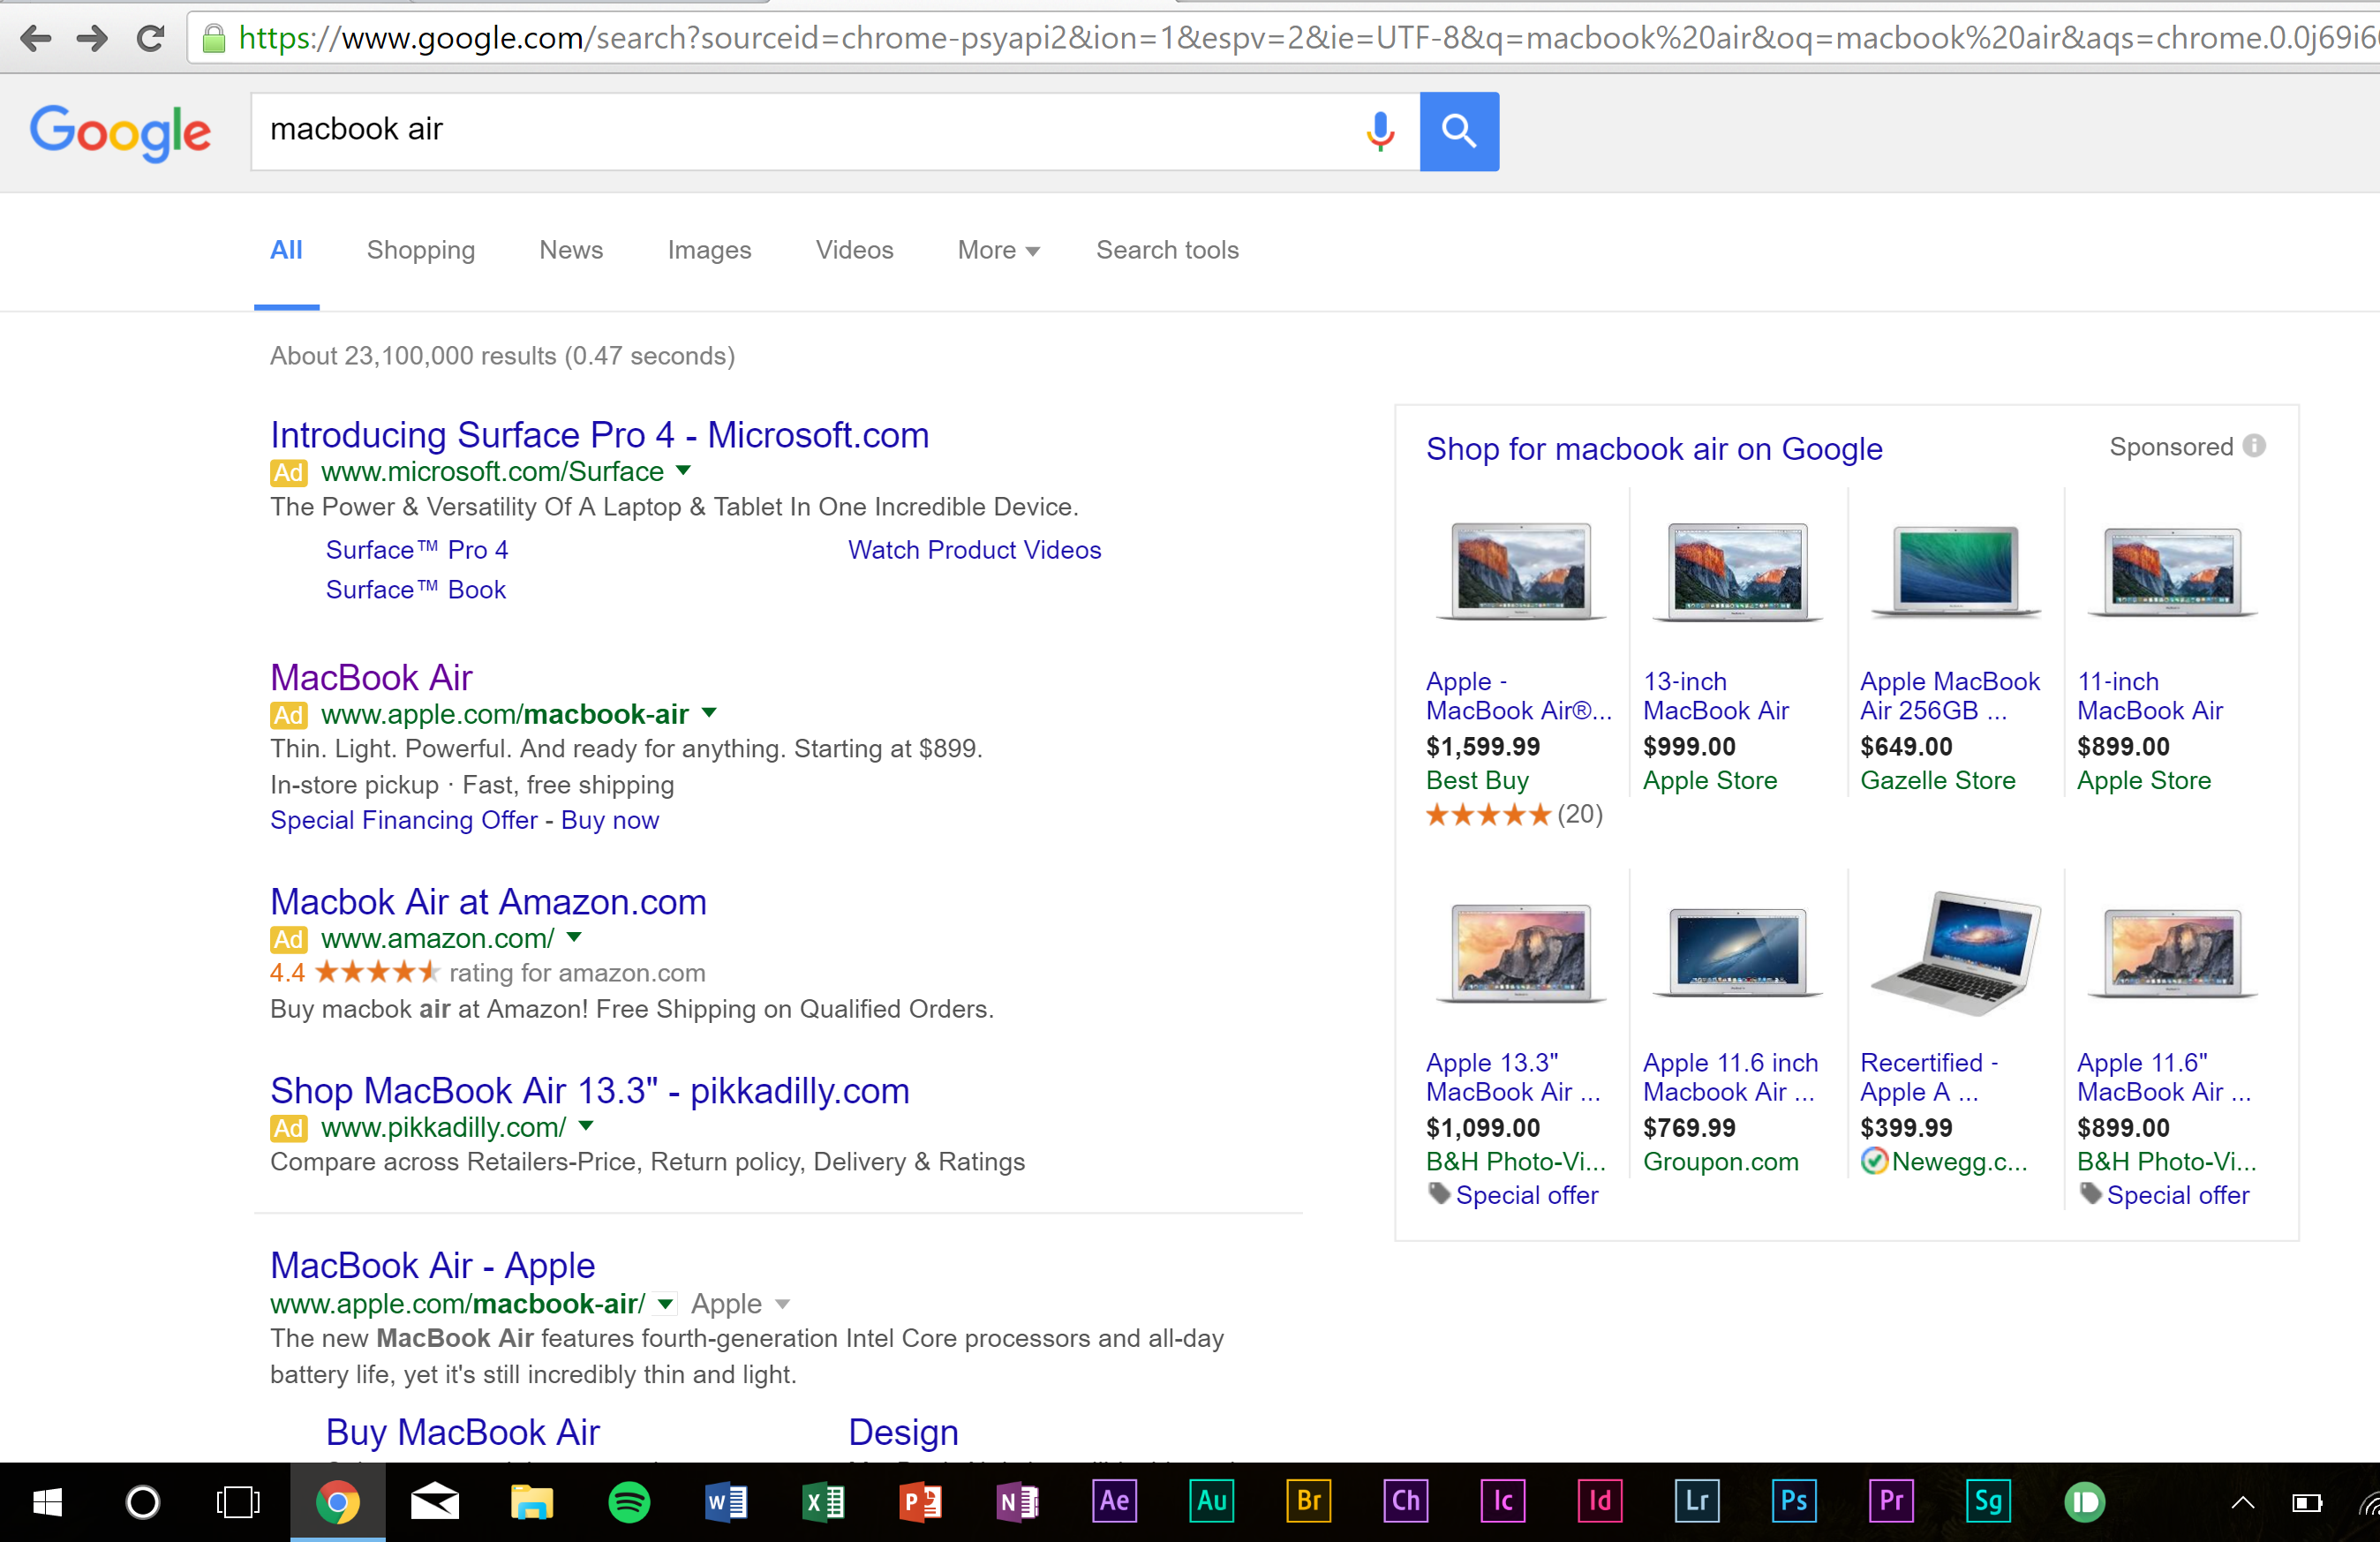Viewport: 2380px width, 1542px height.
Task: Expand the More search options dropdown
Action: click(x=998, y=250)
